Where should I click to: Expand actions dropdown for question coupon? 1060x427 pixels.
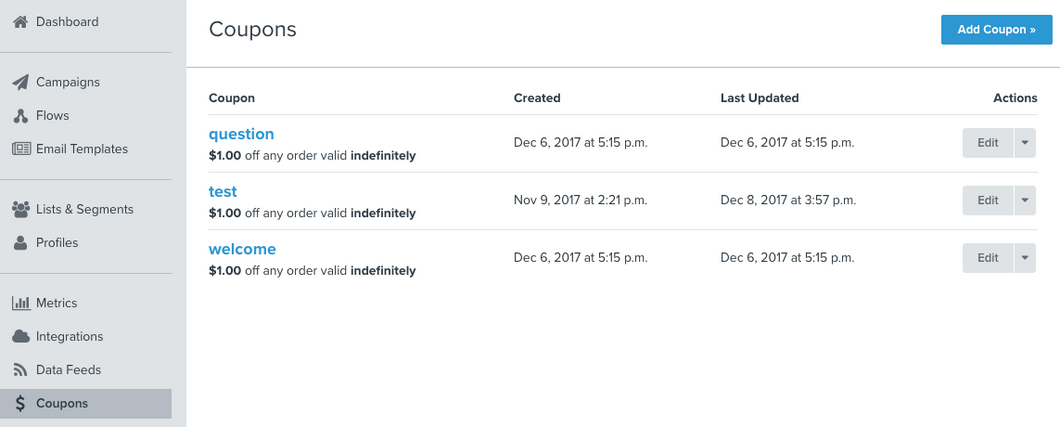tap(1025, 143)
